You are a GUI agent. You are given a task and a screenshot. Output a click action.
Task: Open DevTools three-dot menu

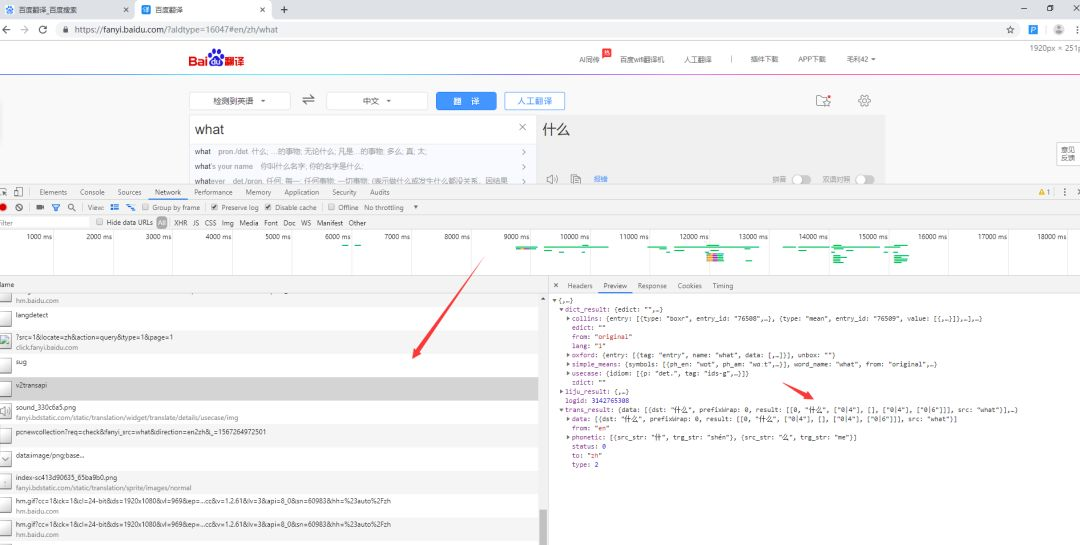[x=1065, y=192]
